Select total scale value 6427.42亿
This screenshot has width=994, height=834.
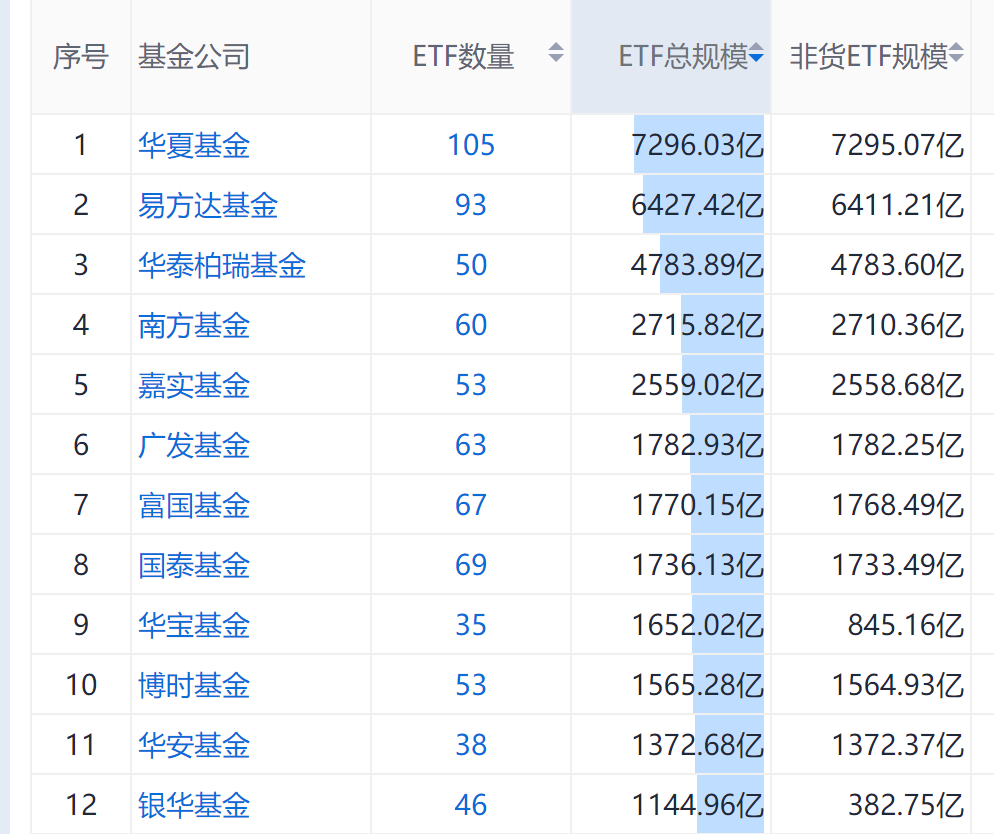(697, 205)
